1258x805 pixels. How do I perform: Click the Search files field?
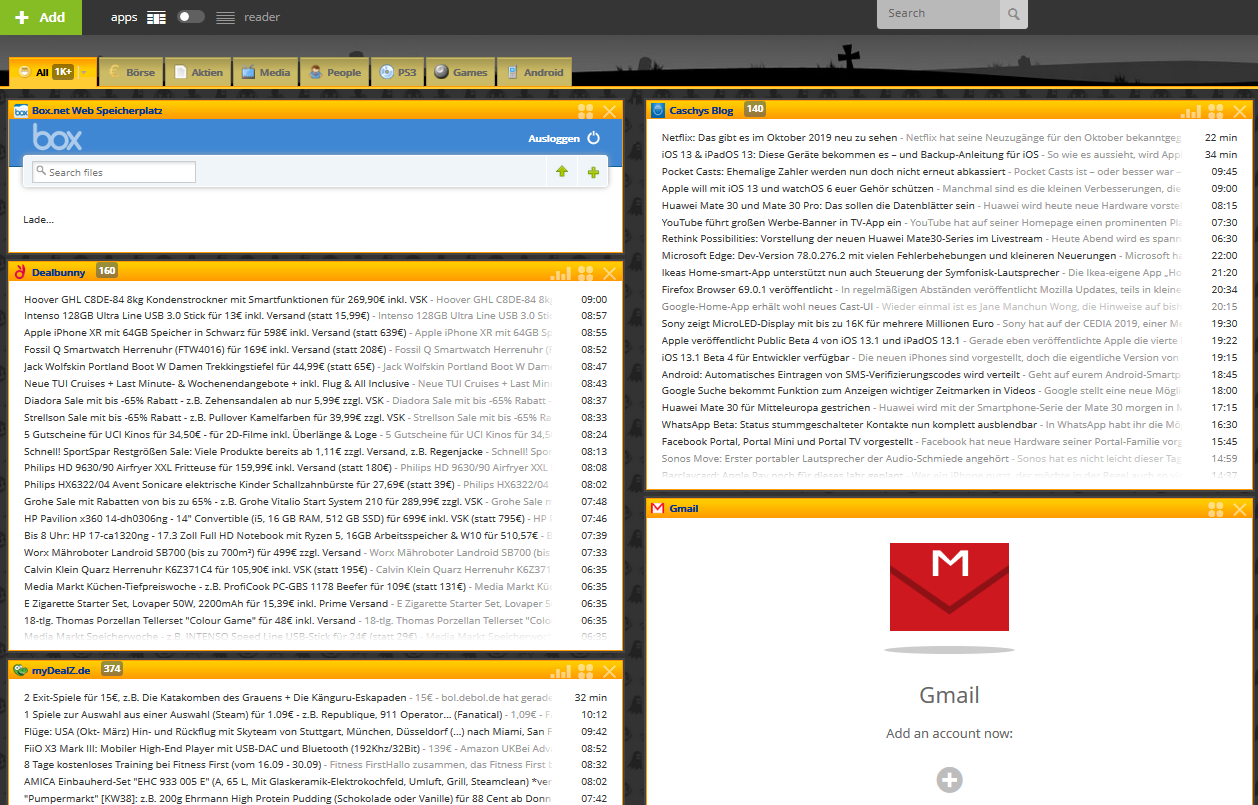[x=114, y=172]
